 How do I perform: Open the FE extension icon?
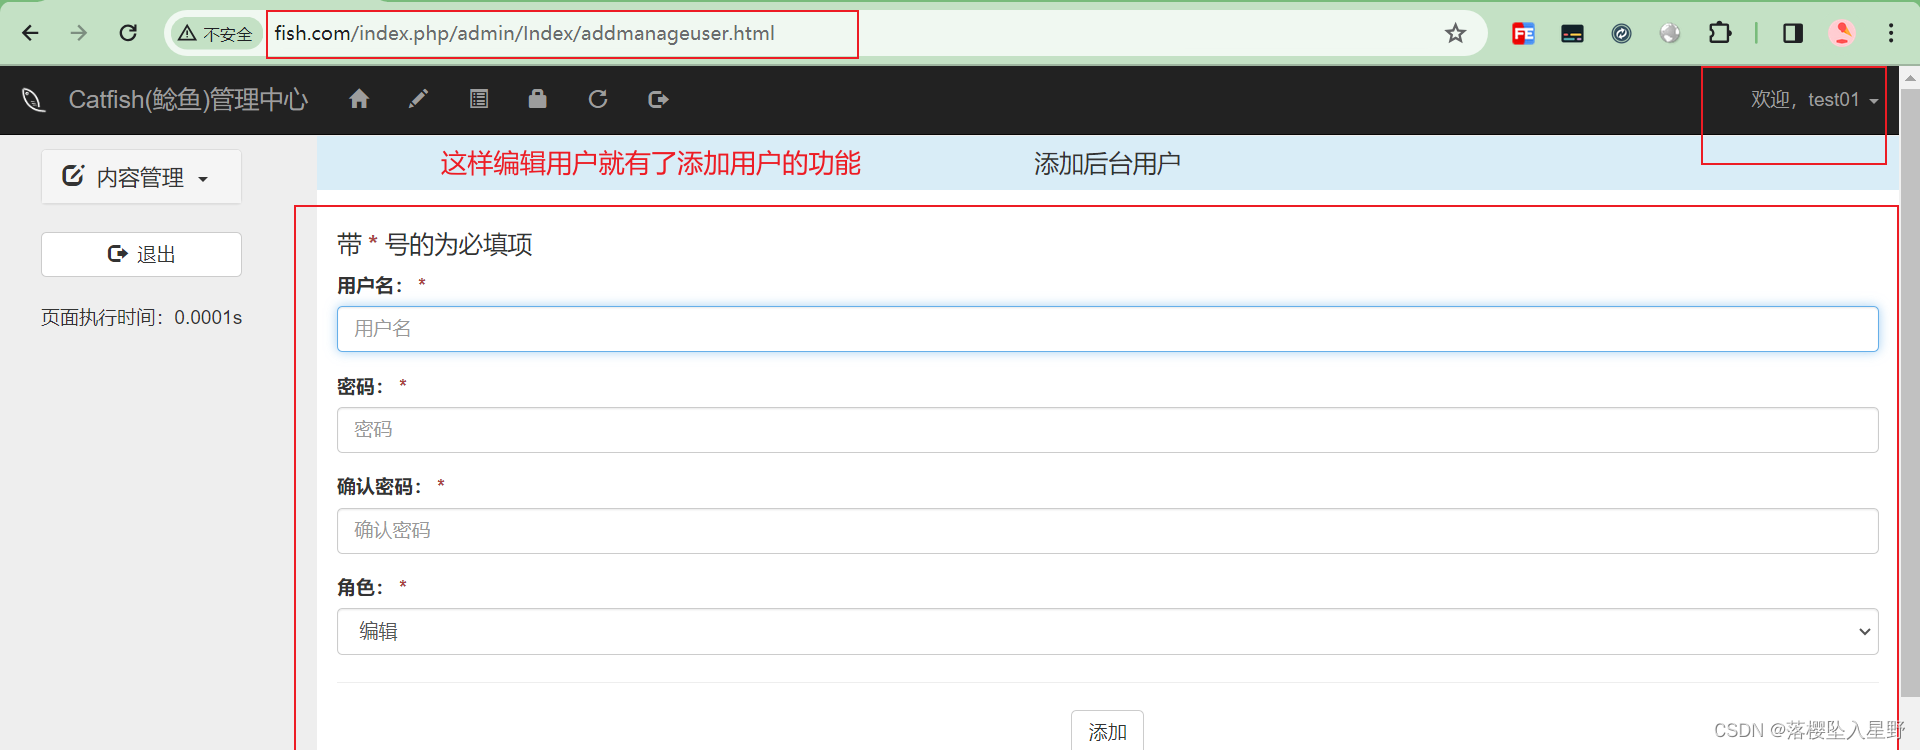click(1523, 33)
